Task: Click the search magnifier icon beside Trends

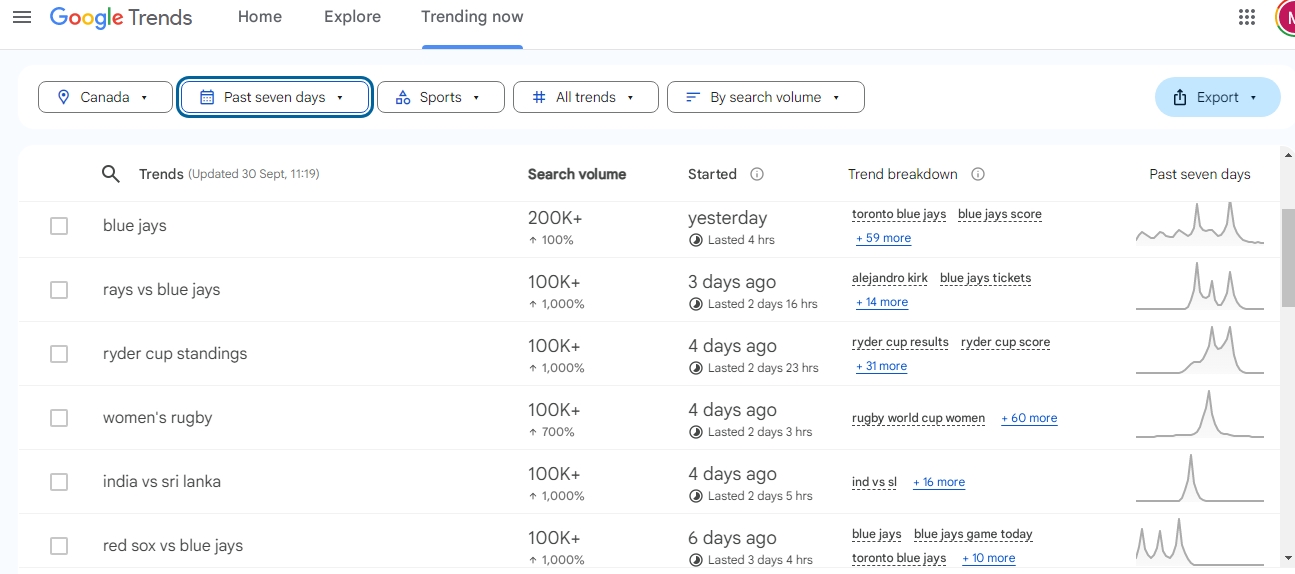Action: 111,174
